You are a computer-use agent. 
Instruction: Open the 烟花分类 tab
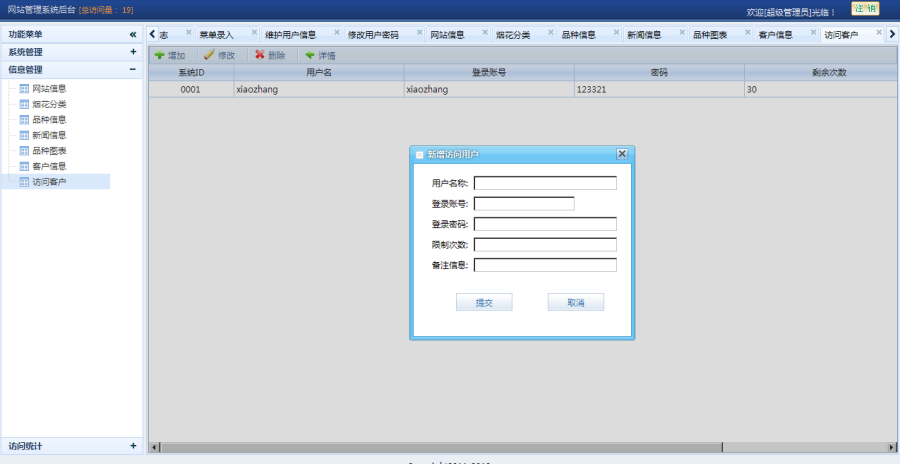[513, 35]
